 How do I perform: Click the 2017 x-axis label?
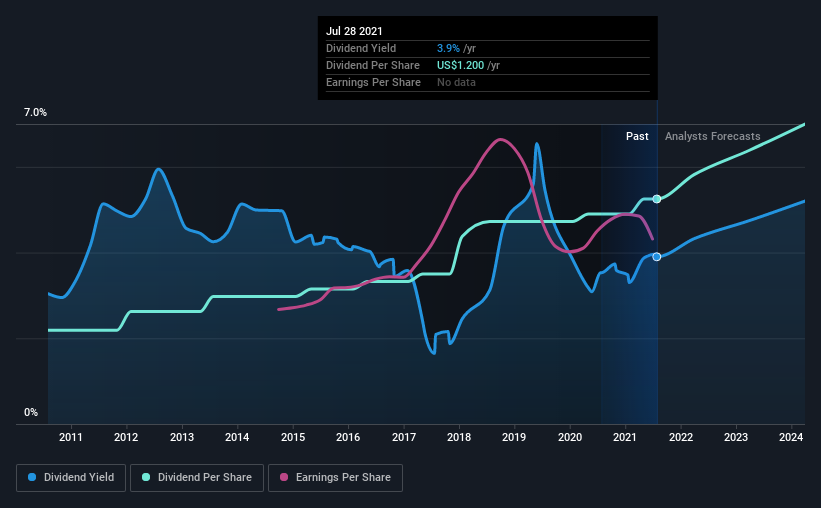click(x=404, y=437)
